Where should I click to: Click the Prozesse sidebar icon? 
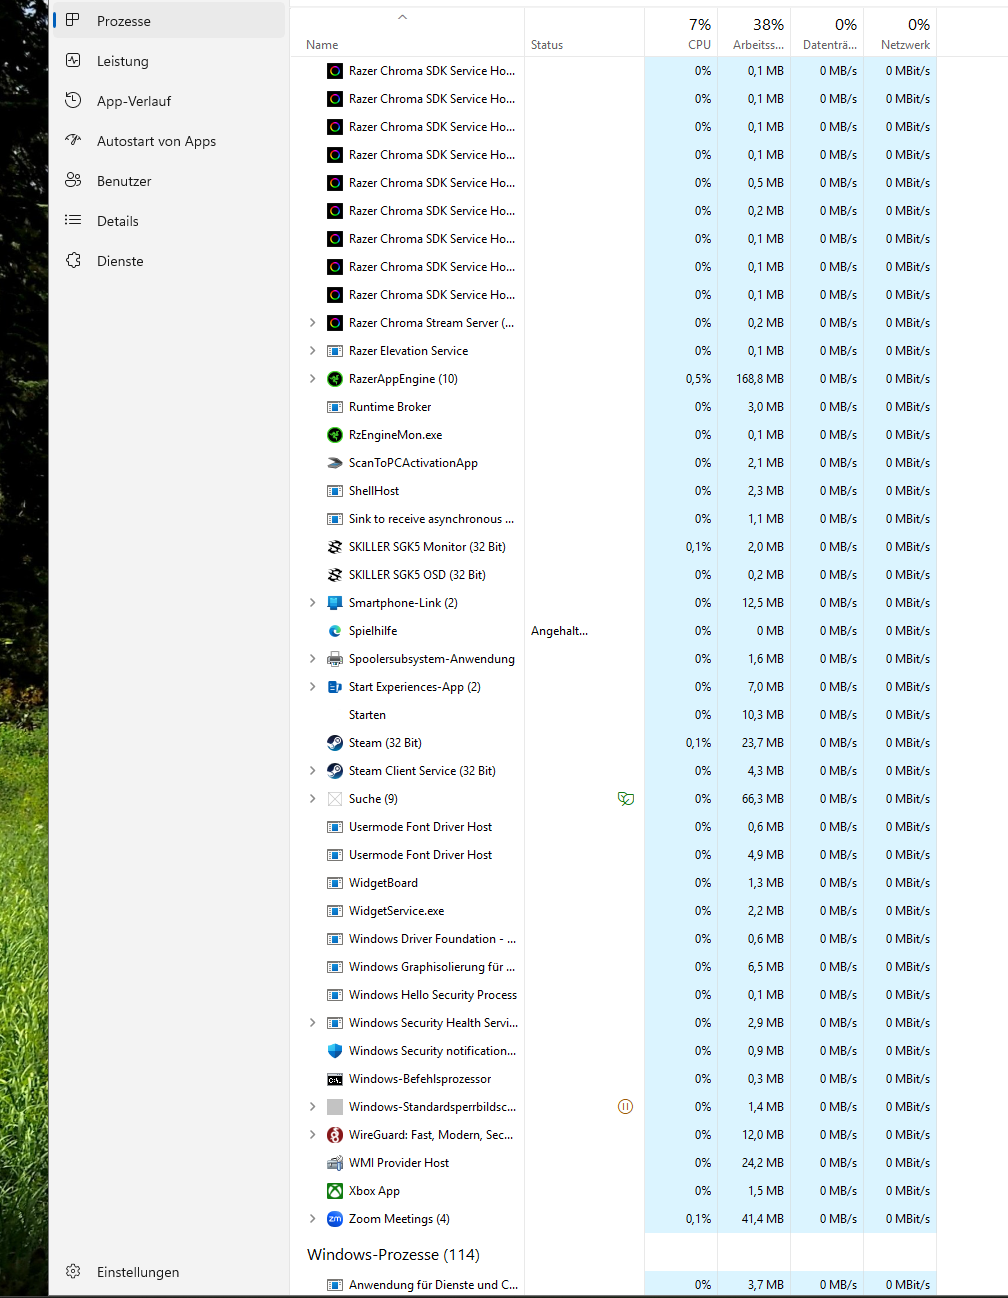(x=73, y=20)
